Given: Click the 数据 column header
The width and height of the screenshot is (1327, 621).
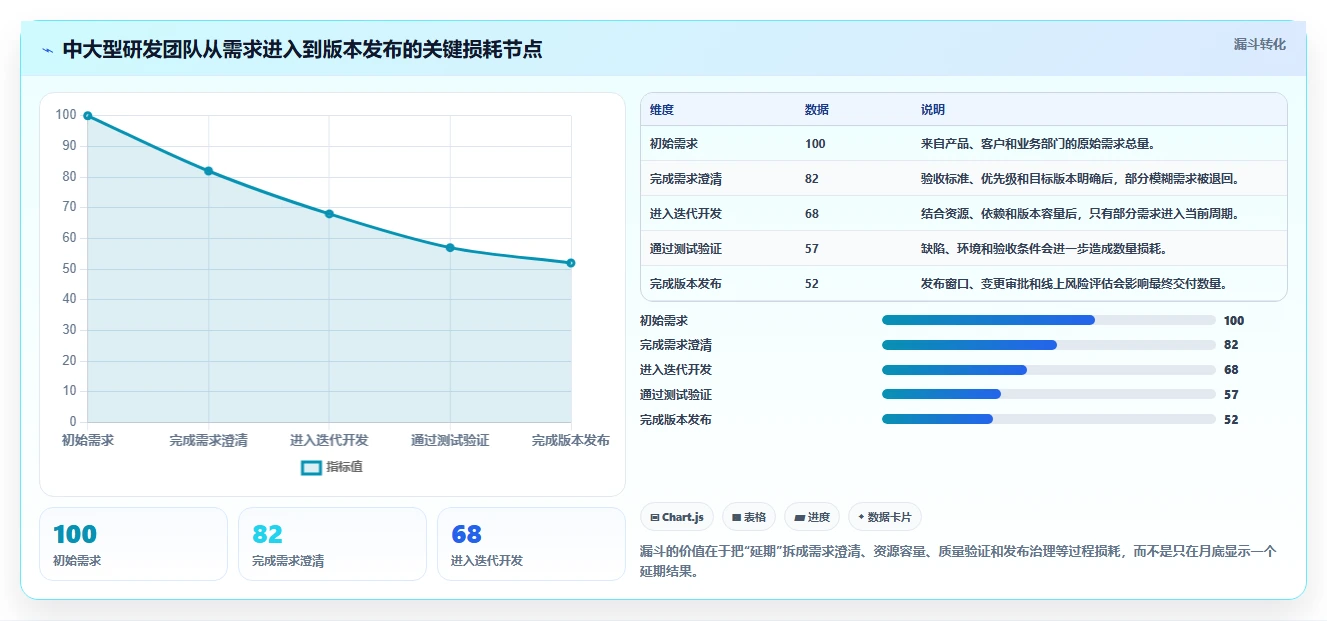Looking at the screenshot, I should (x=816, y=110).
